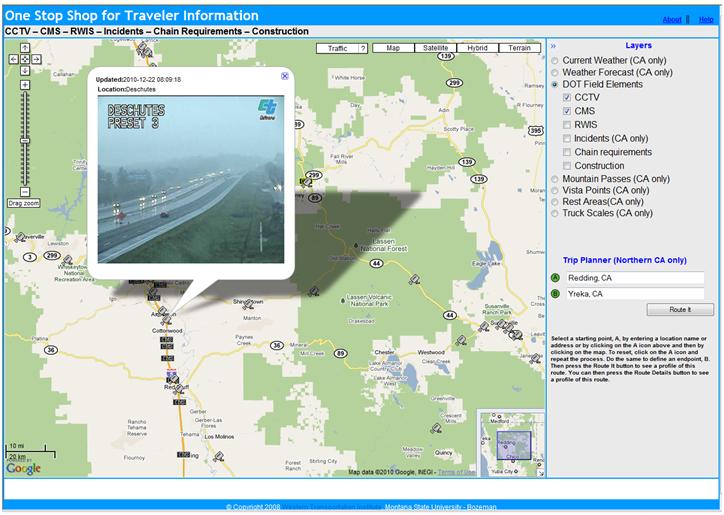Screen dimensions: 724x515
Task: Click the overview mini-map blue viewport box
Action: tap(514, 445)
